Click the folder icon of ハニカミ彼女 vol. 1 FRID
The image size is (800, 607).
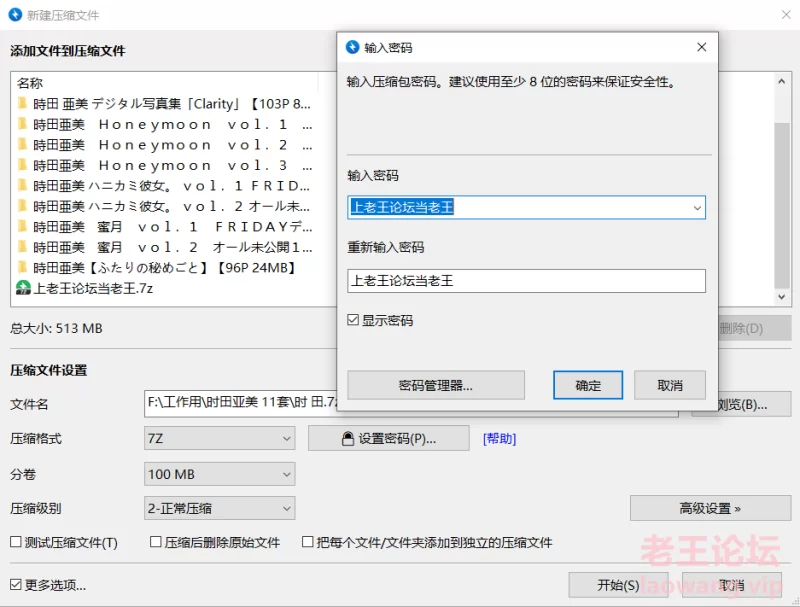22,185
